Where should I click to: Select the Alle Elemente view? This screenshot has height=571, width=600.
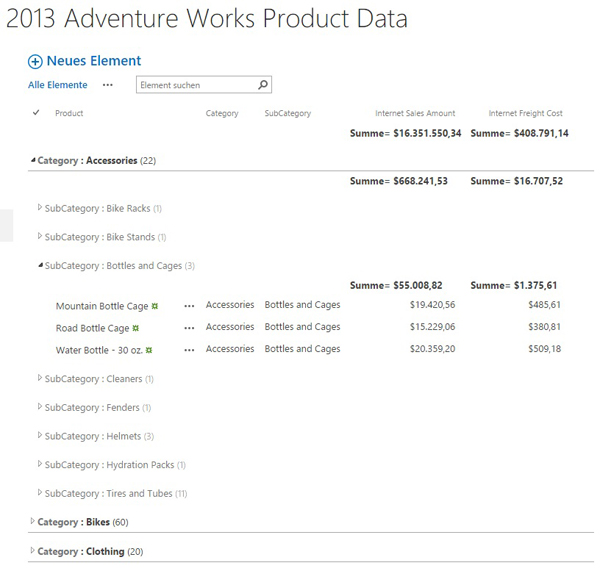58,85
